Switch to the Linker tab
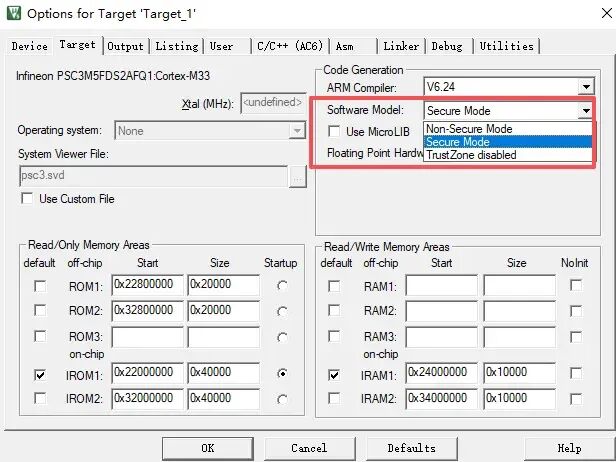 (x=401, y=46)
